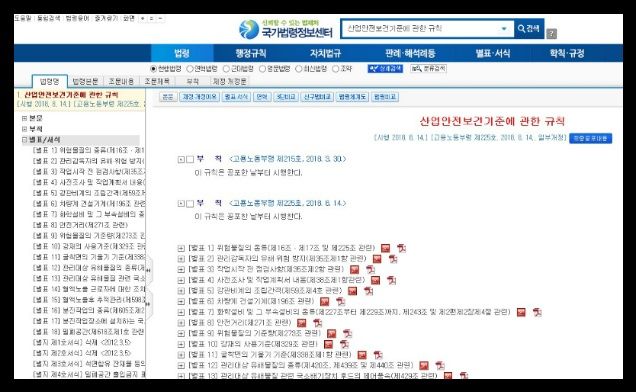Viewport: 636px width, 392px height.
Task: Expand 별표 8 안전거리 in content
Action: click(x=181, y=323)
